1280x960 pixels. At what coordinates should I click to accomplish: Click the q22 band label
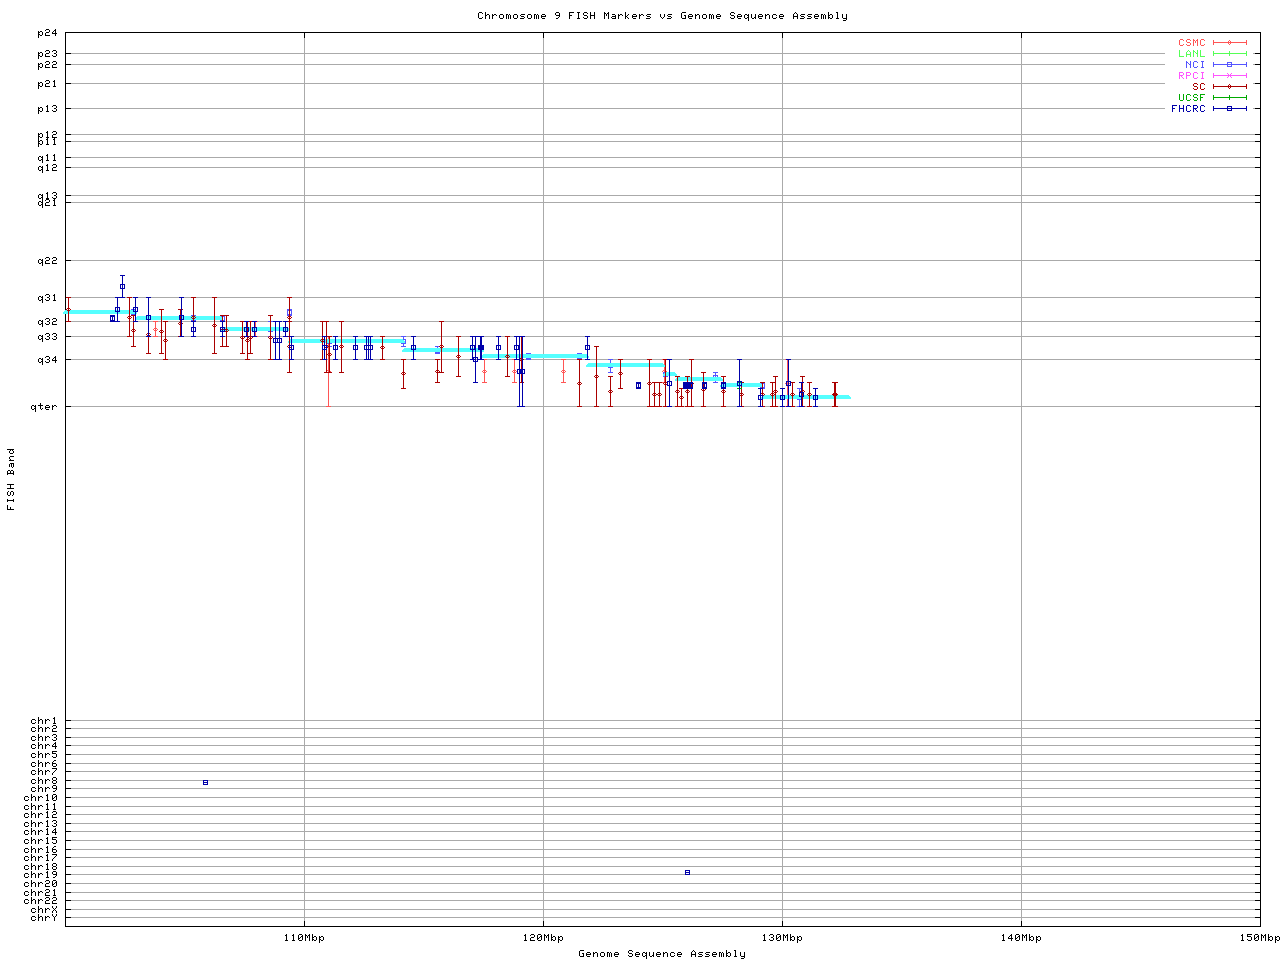point(47,261)
